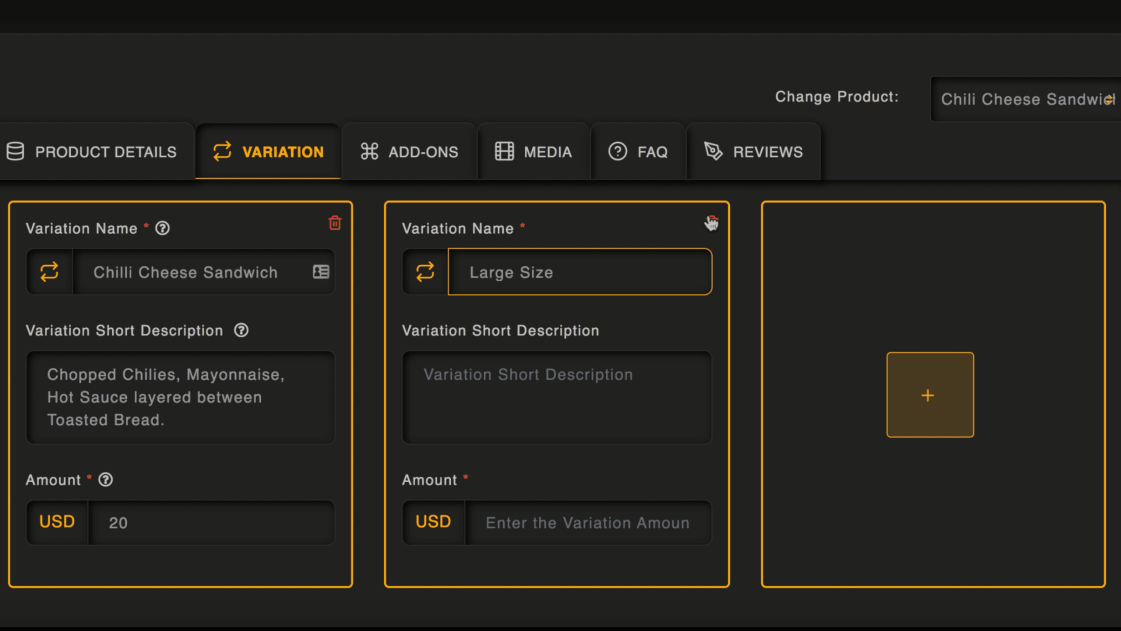This screenshot has width=1121, height=631.
Task: Open the Add-Ons tab
Action: click(409, 152)
